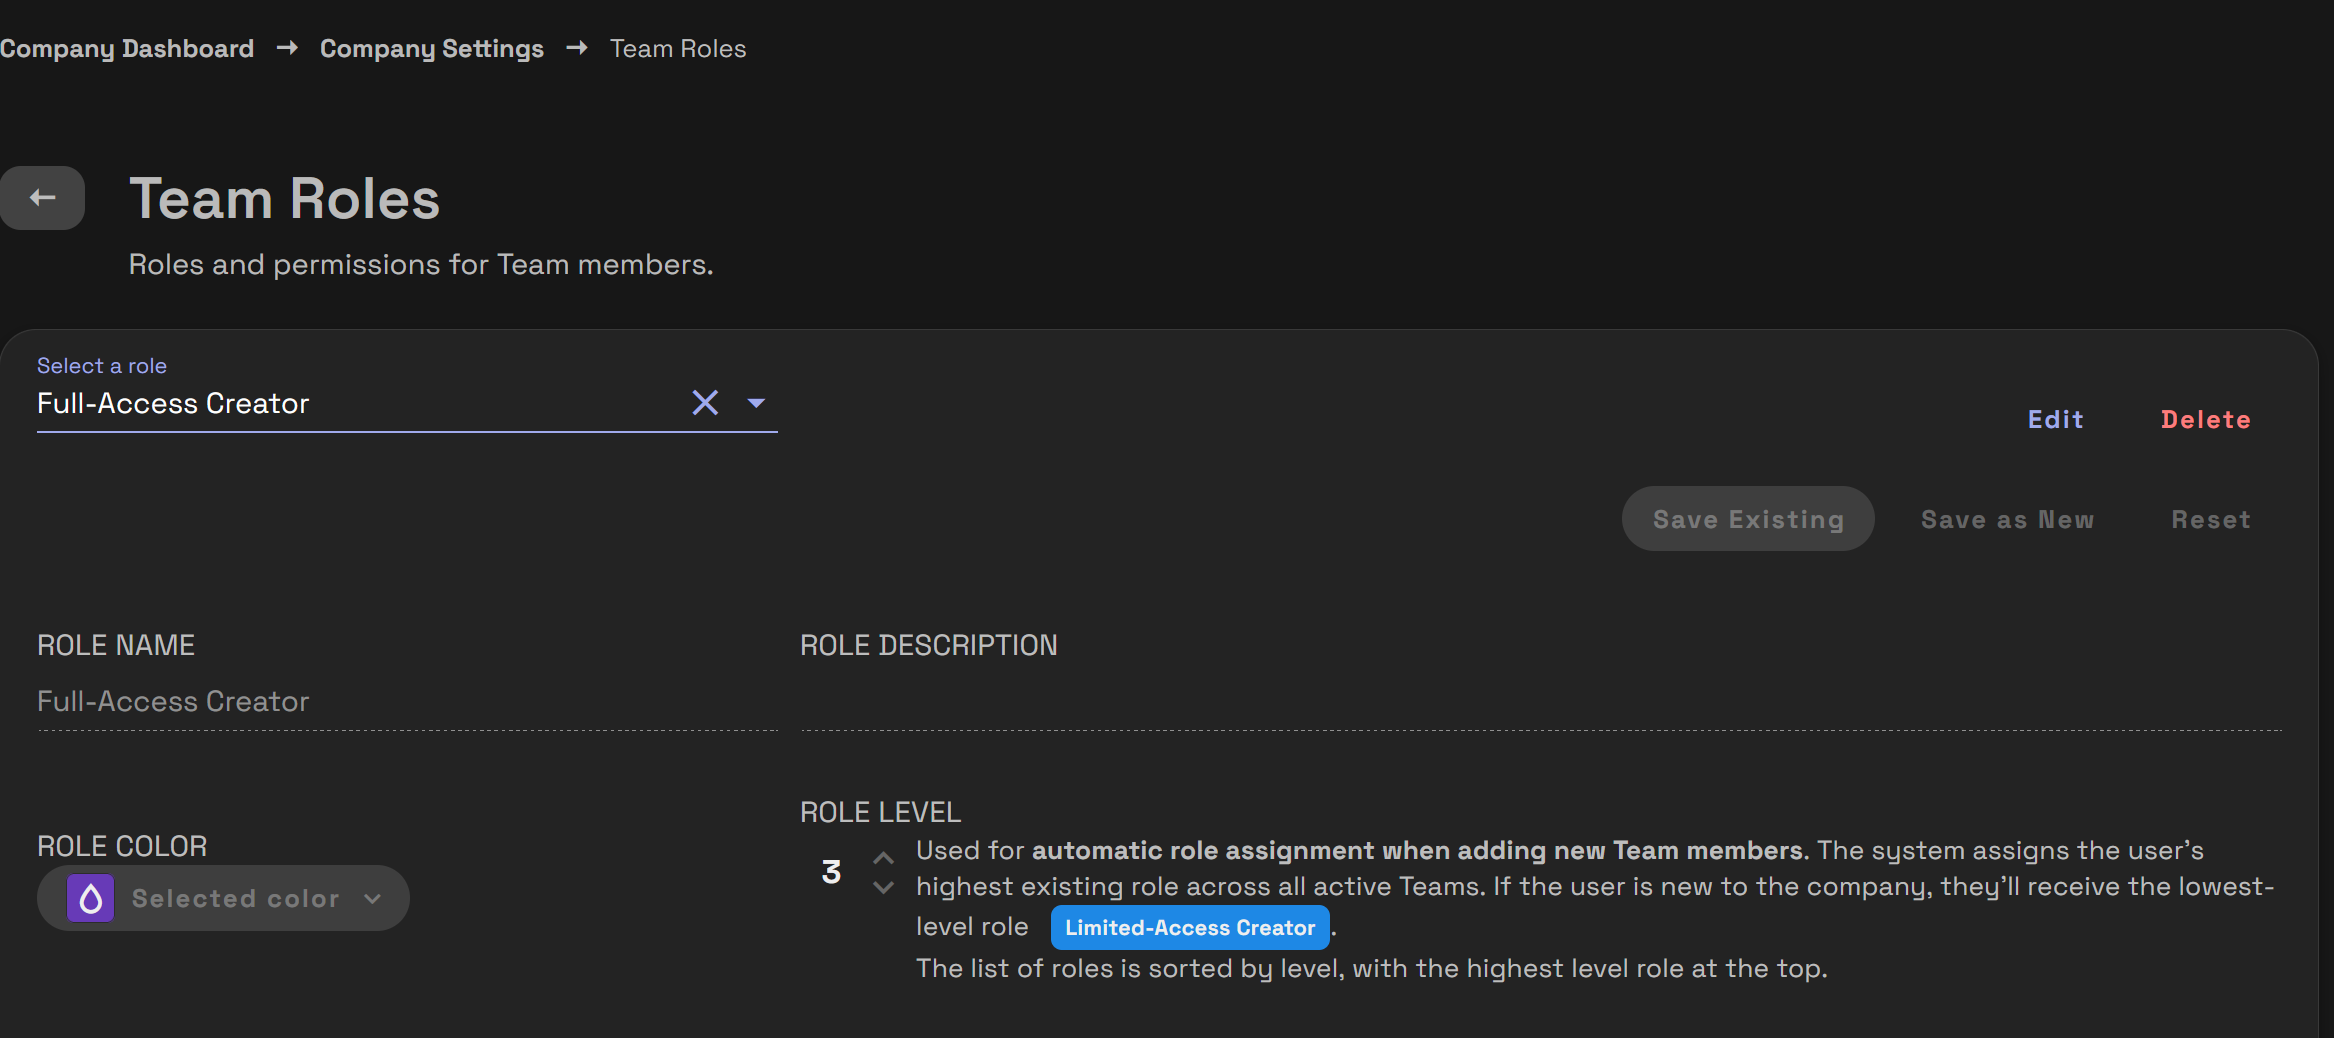Image resolution: width=2334 pixels, height=1038 pixels.
Task: Expand the Selected color chevron
Action: tap(373, 899)
